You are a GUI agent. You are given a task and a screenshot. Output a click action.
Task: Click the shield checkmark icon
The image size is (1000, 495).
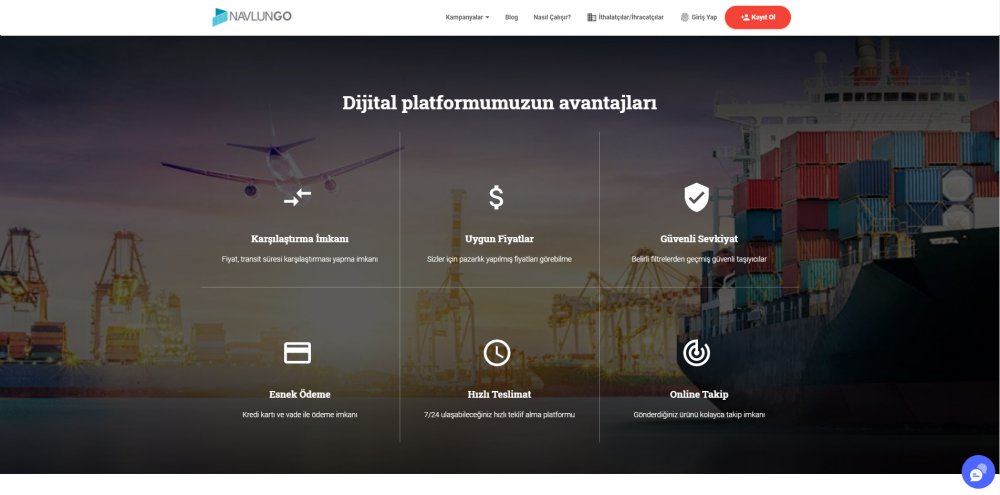click(696, 197)
